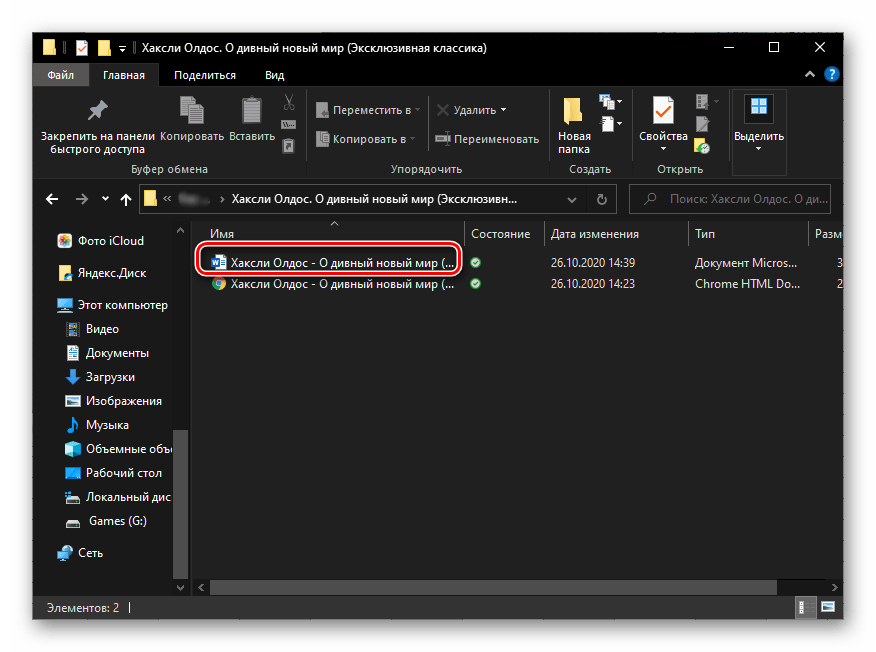
Task: Switch to the Главная tab
Action: pos(123,75)
